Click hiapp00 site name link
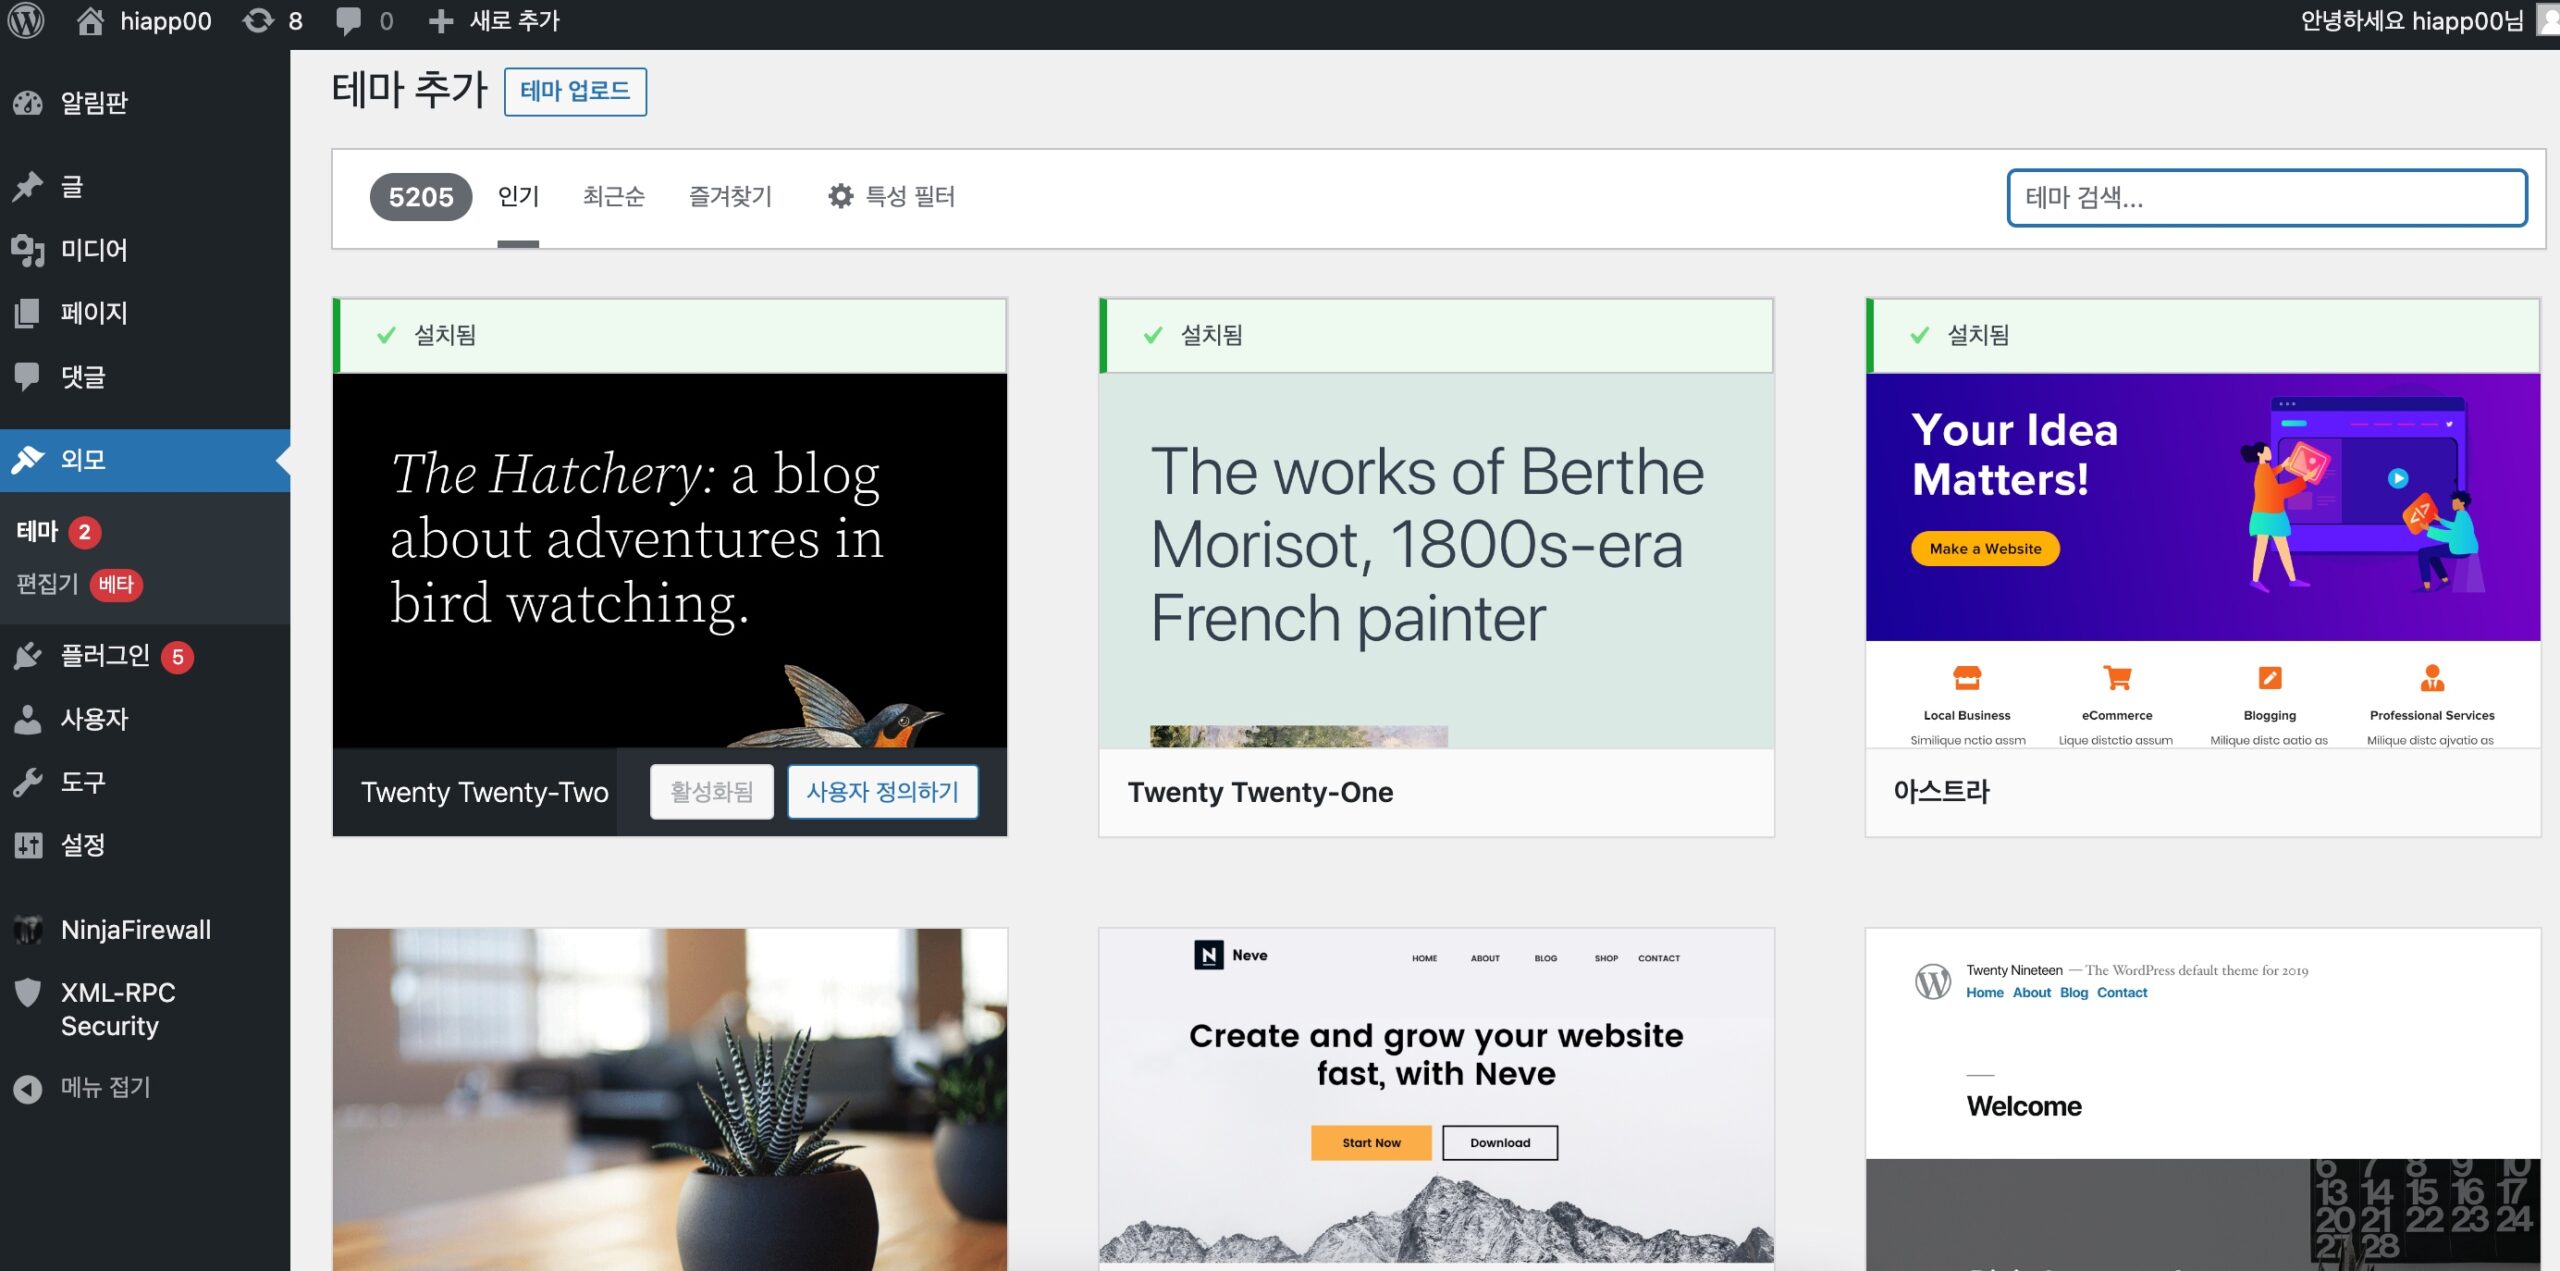The height and width of the screenshot is (1271, 2560). coord(166,21)
